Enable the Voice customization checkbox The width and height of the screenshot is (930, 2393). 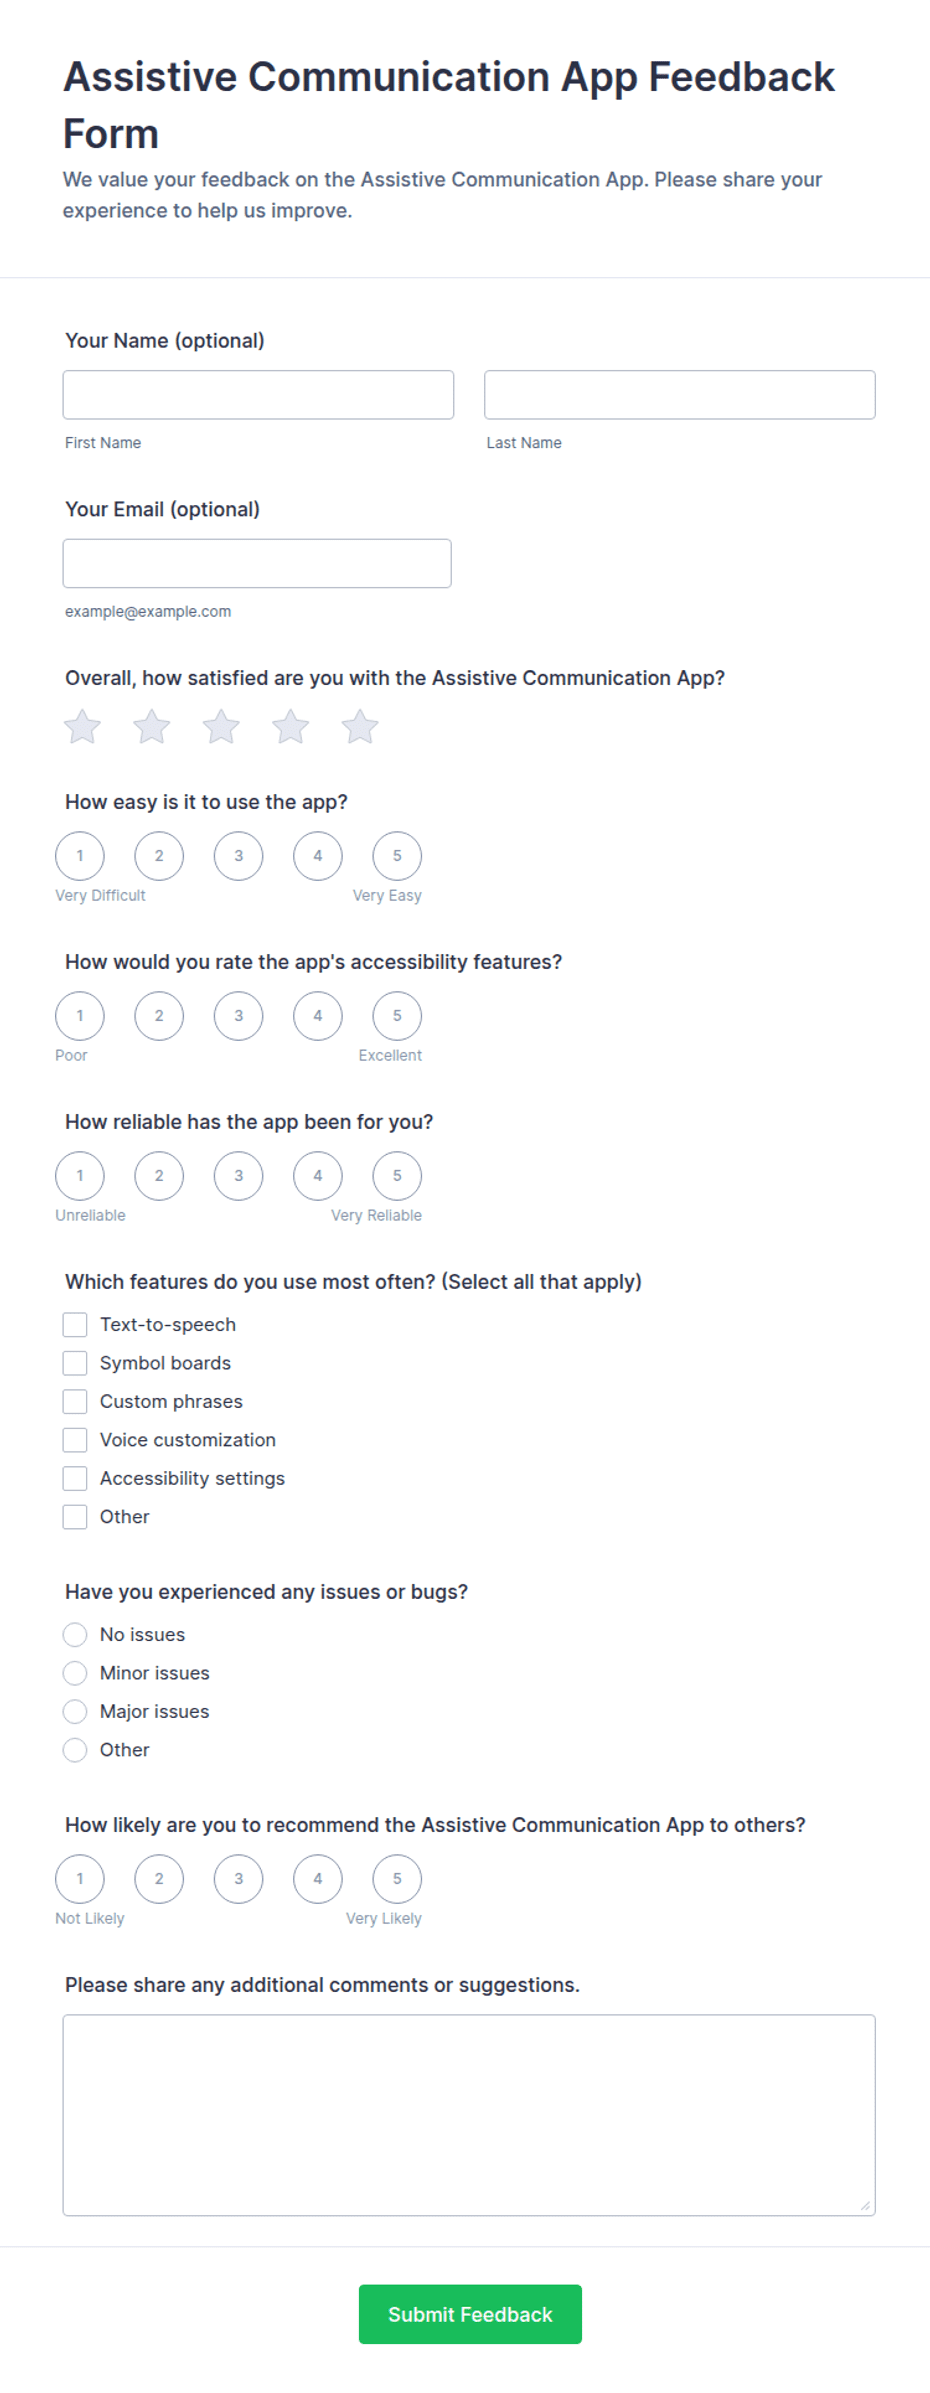pos(75,1440)
